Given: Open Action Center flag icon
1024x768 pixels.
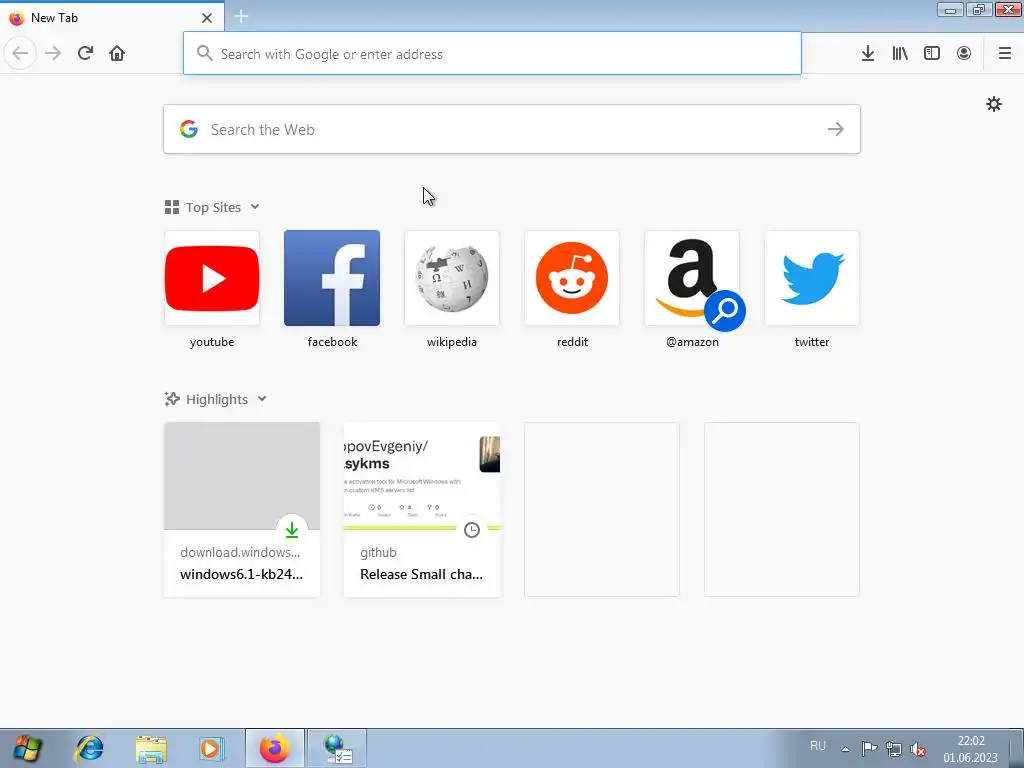Looking at the screenshot, I should [869, 749].
